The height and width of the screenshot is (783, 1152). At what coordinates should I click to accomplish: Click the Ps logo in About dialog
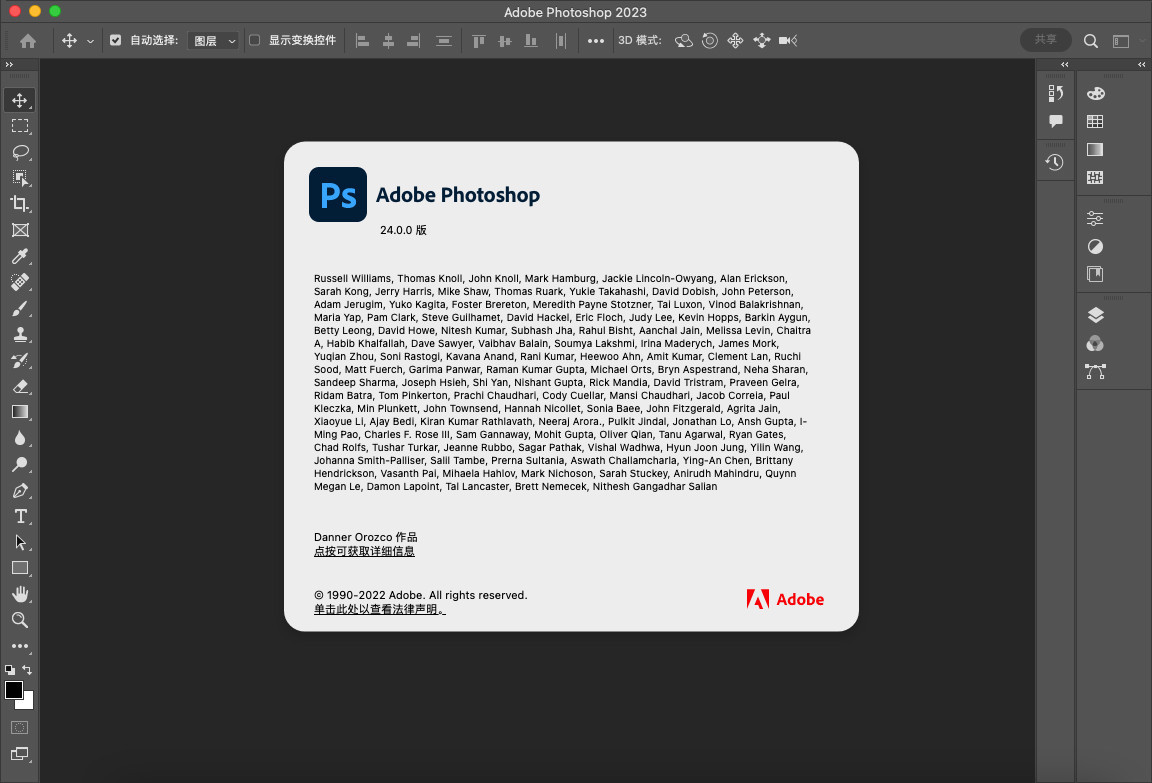(338, 195)
